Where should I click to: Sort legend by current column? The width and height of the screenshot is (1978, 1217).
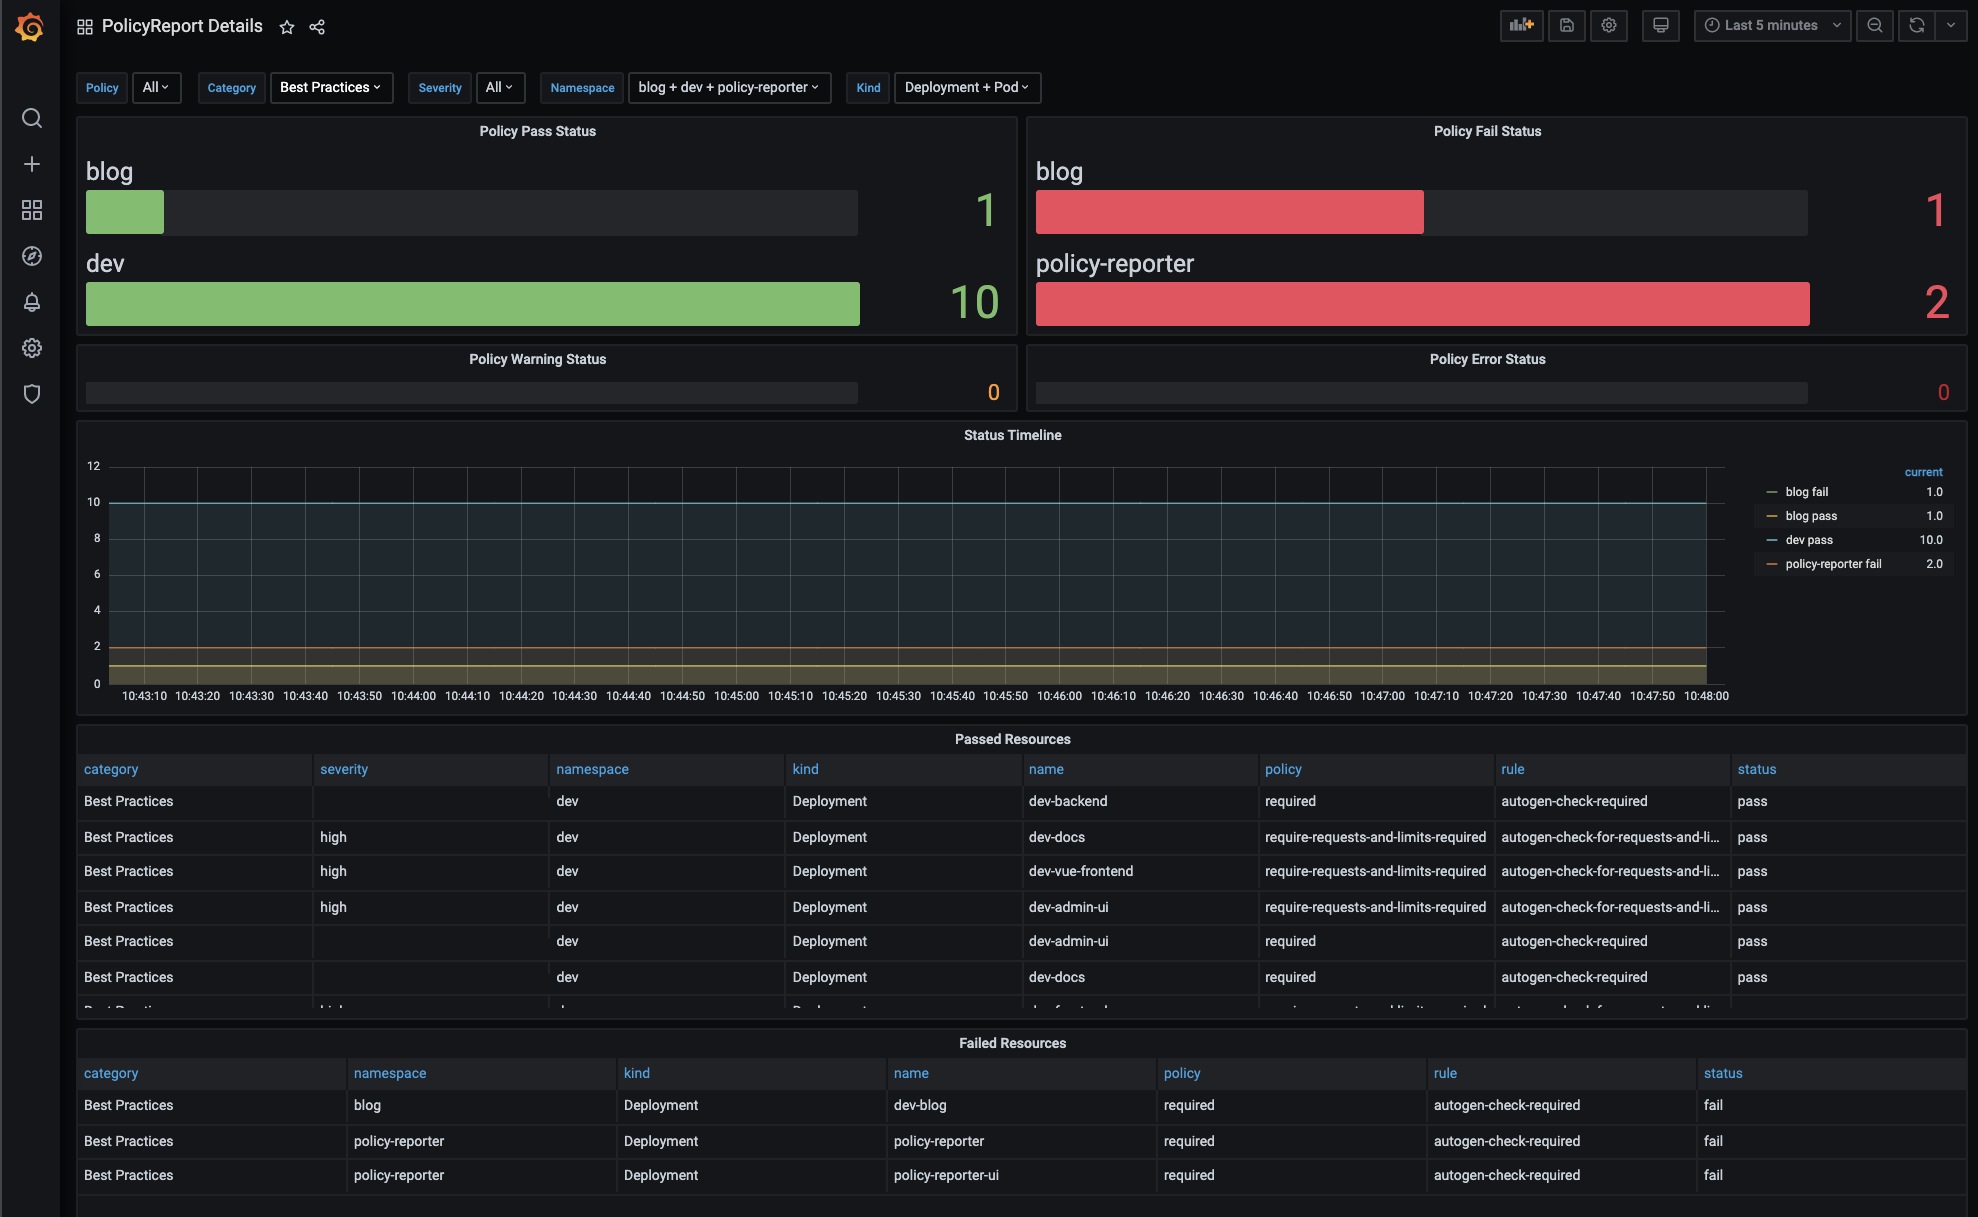pos(1923,472)
